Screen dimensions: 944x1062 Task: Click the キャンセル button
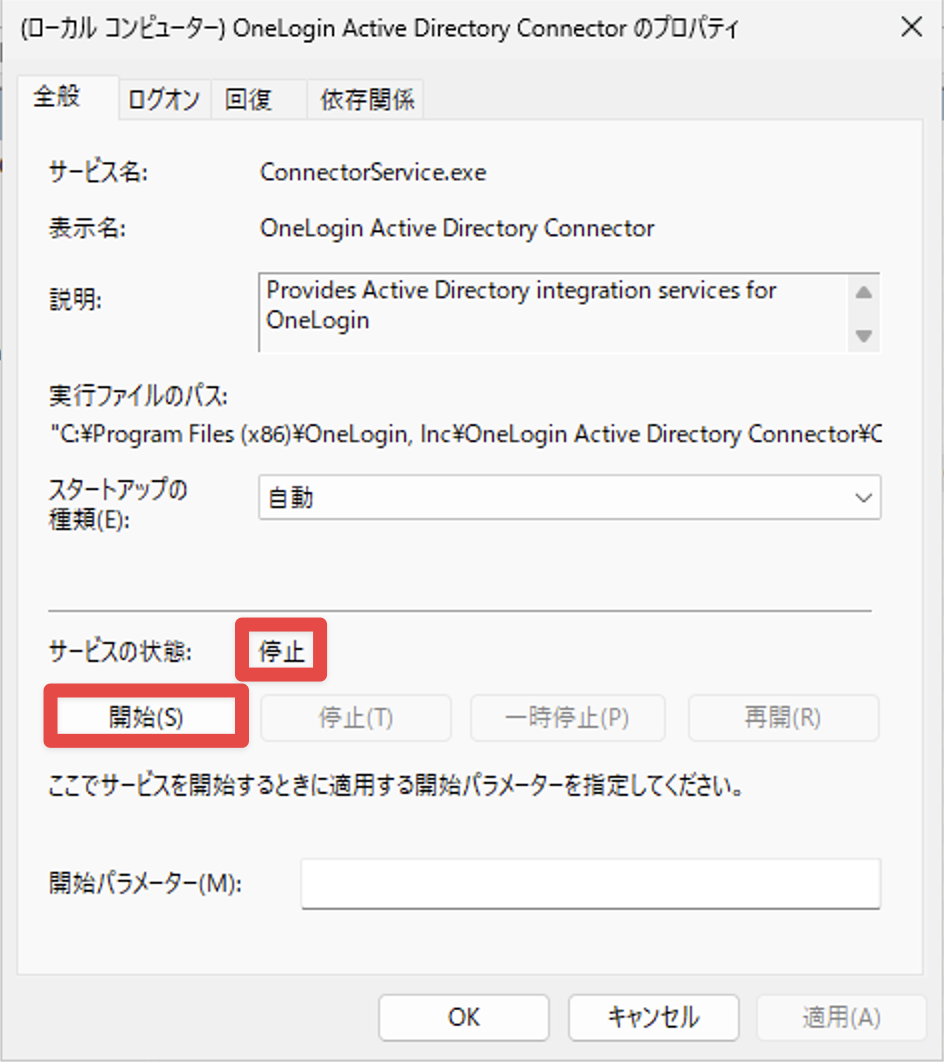pos(653,1017)
